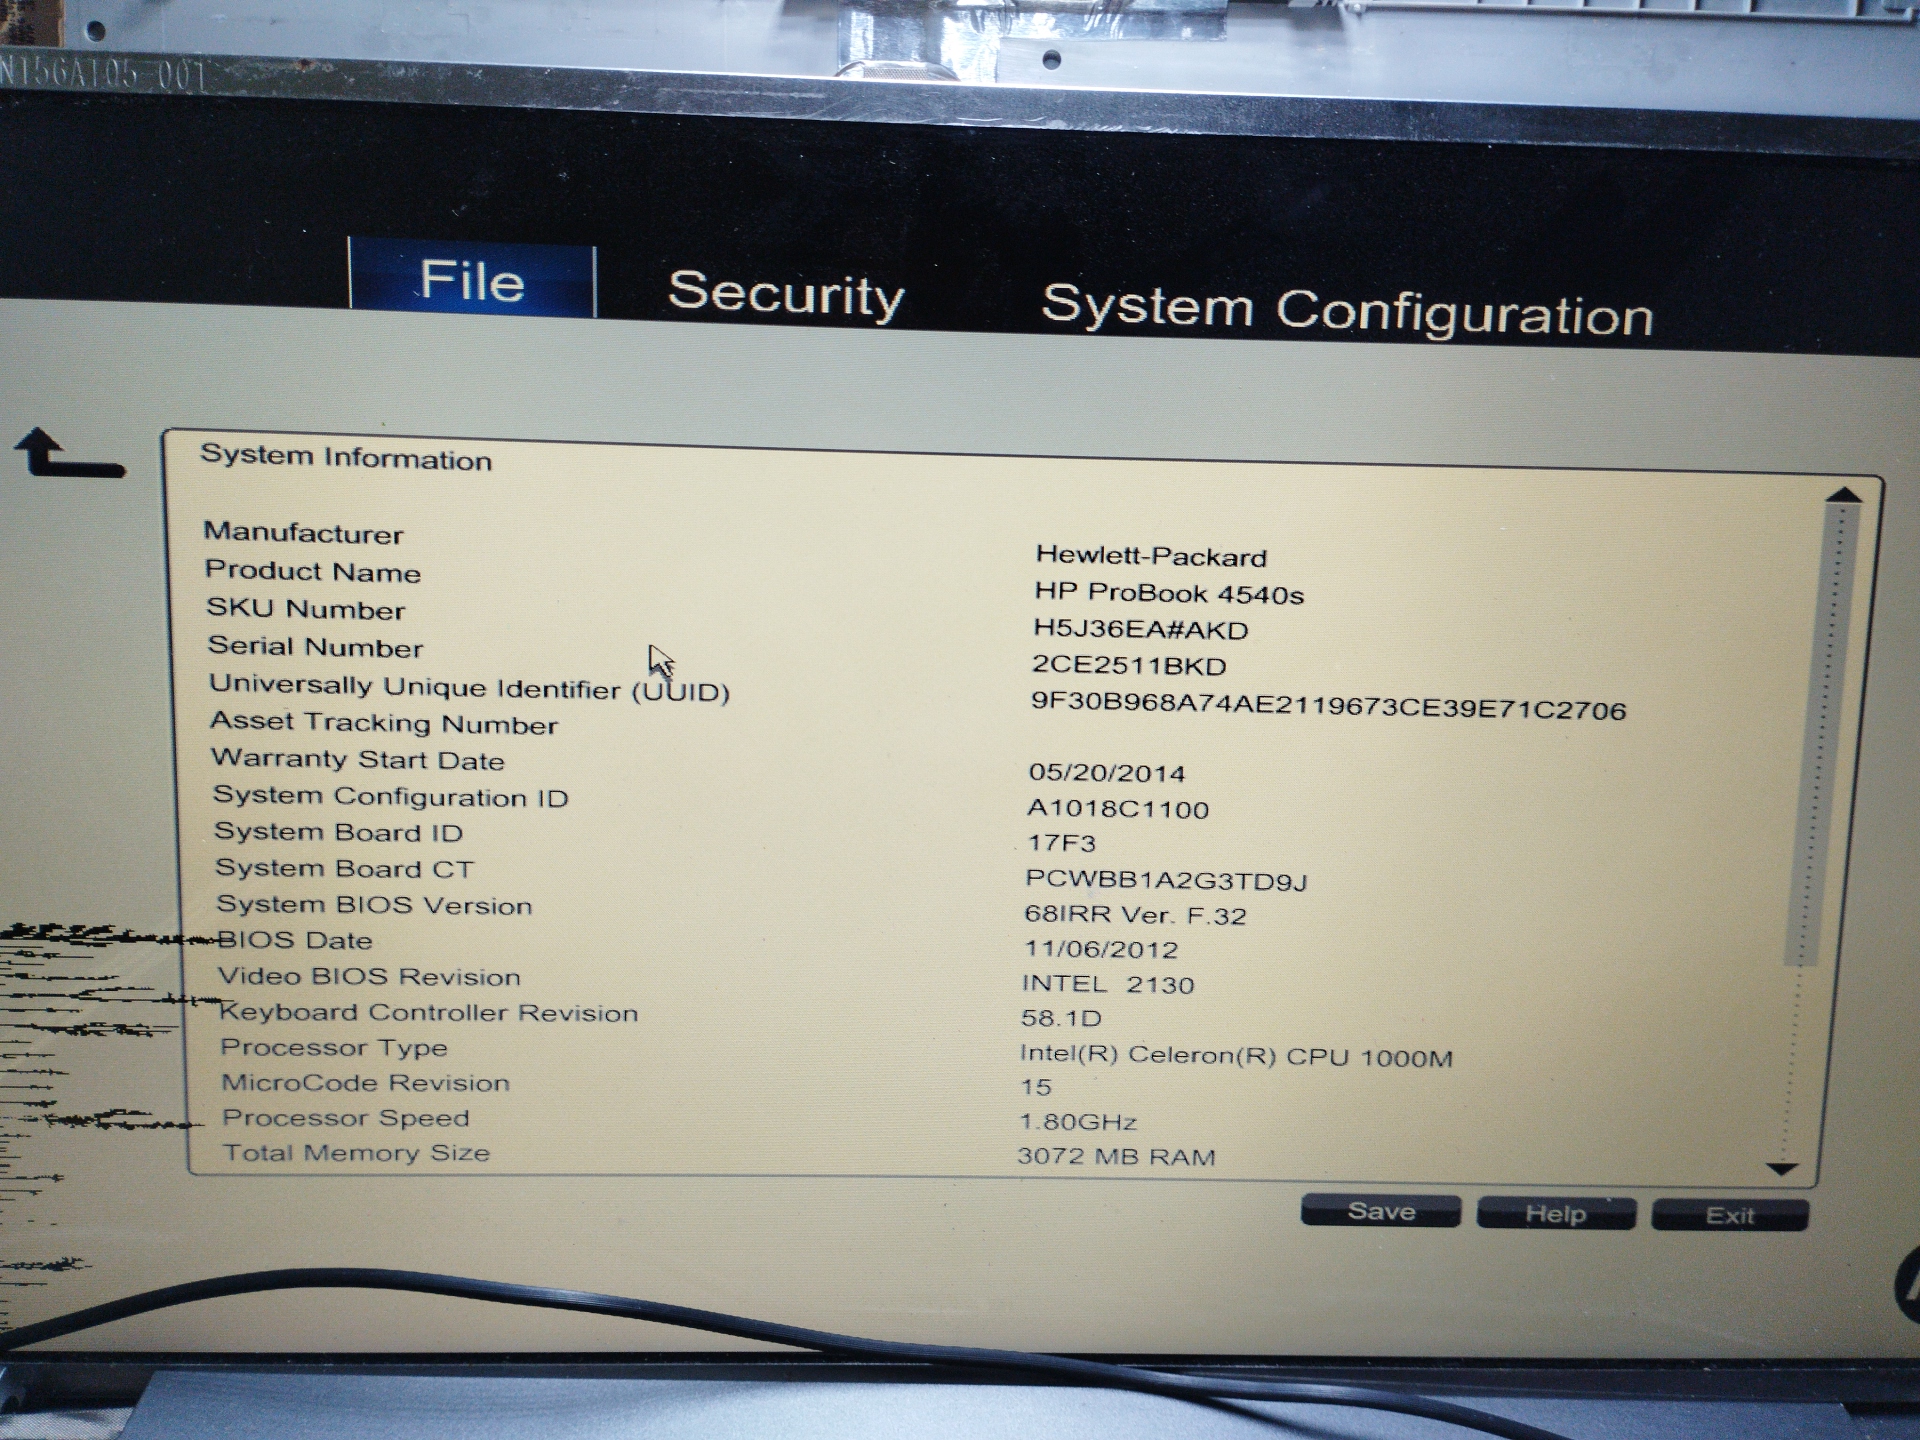Click the System Board ID label
Viewport: 1920px width, 1440px height.
pyautogui.click(x=339, y=832)
